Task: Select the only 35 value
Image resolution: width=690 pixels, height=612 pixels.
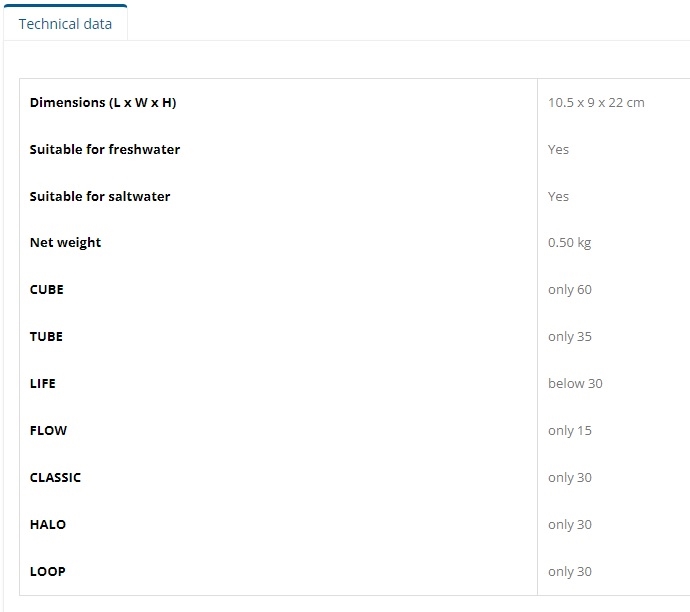Action: click(569, 337)
